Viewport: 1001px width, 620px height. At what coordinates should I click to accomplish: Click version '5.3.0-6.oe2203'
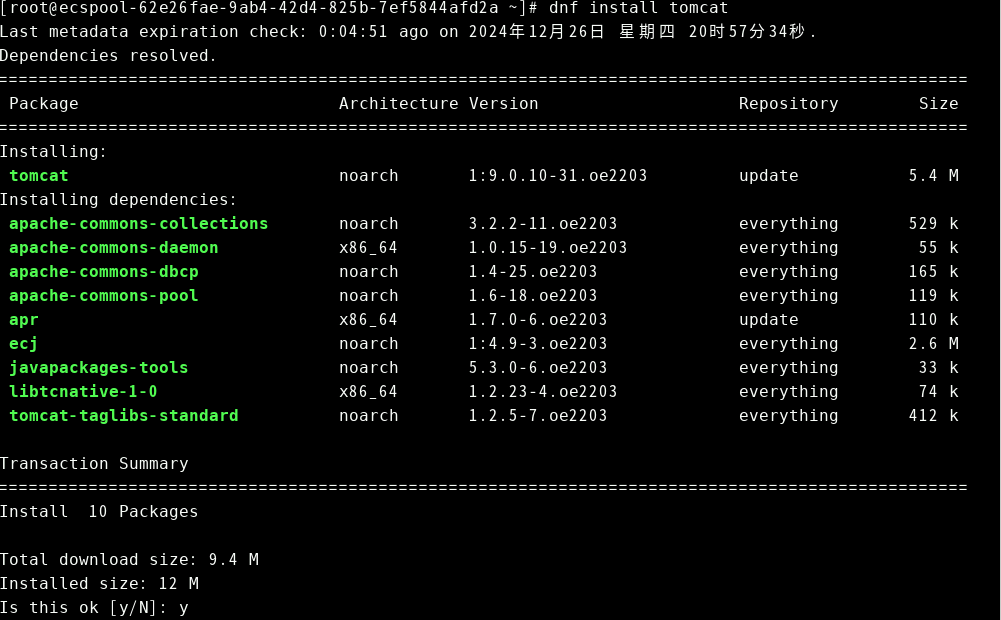(538, 368)
